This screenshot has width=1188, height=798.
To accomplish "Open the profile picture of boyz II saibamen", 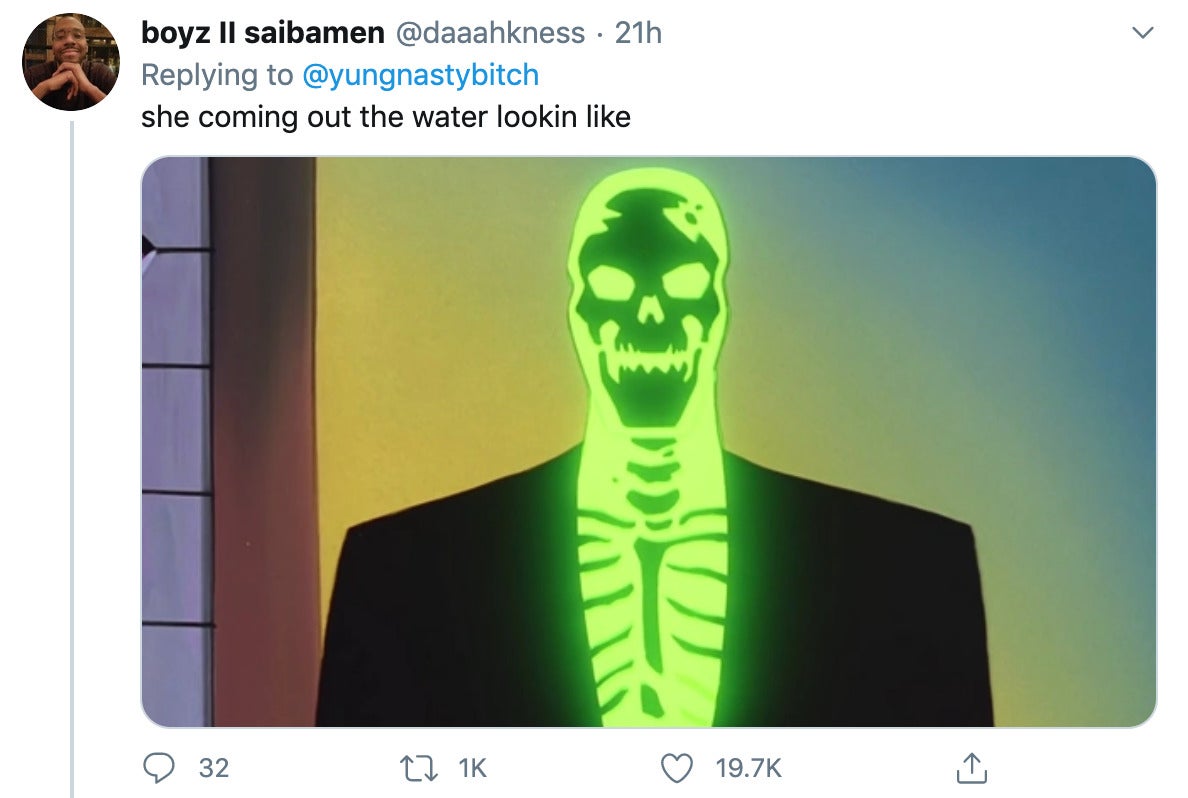I will click(x=70, y=62).
